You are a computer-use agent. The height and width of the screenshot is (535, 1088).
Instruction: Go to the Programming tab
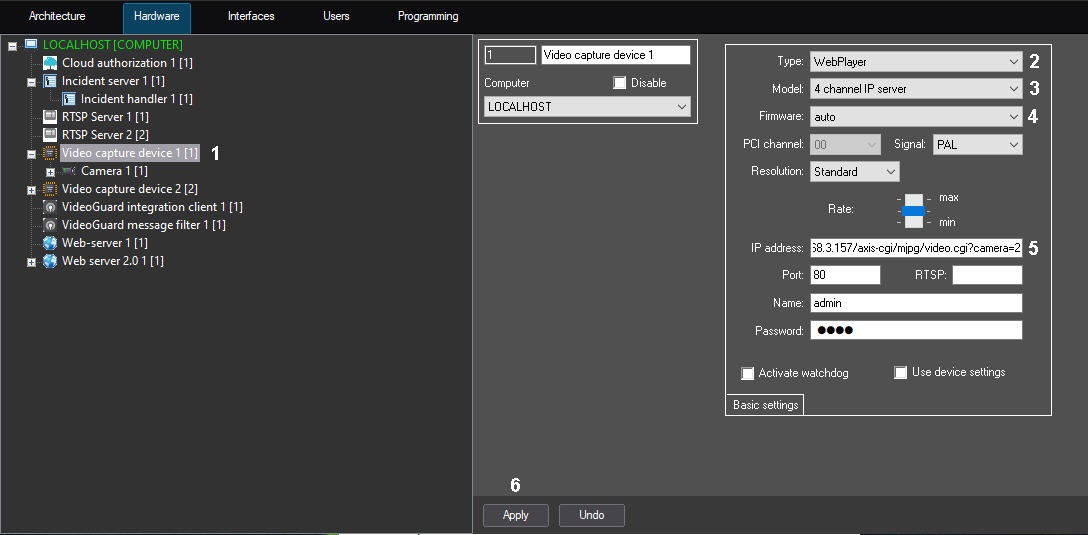point(428,16)
